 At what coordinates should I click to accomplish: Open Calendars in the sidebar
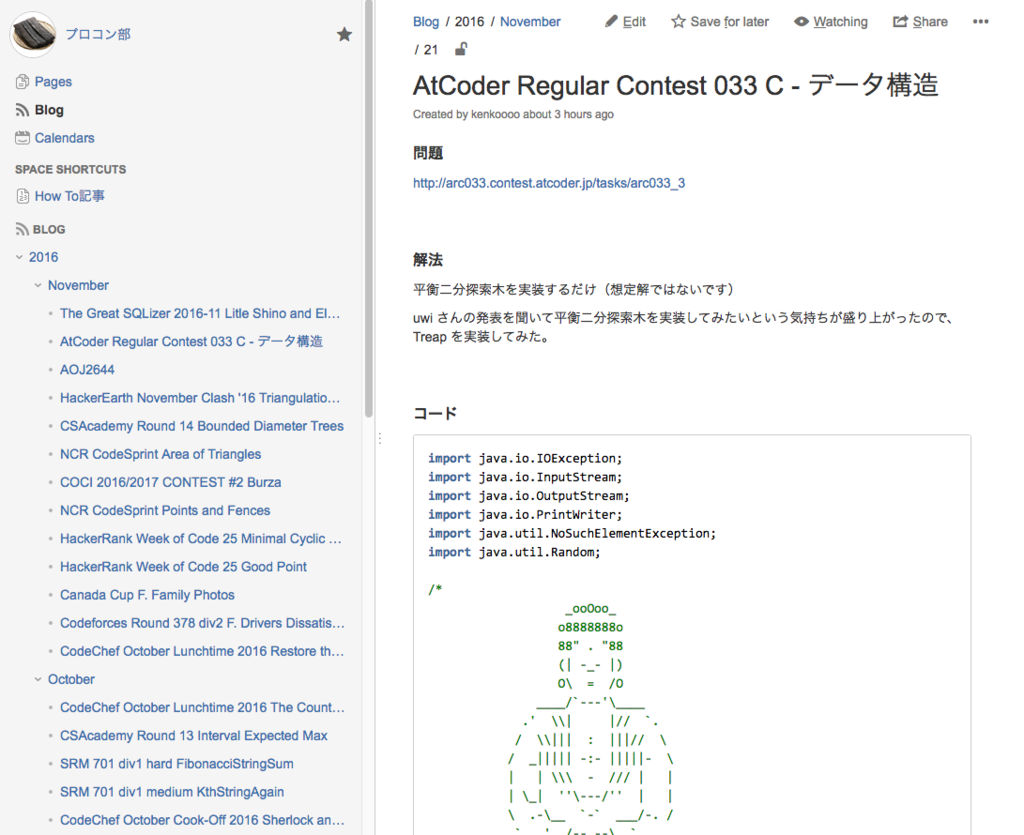coord(65,138)
